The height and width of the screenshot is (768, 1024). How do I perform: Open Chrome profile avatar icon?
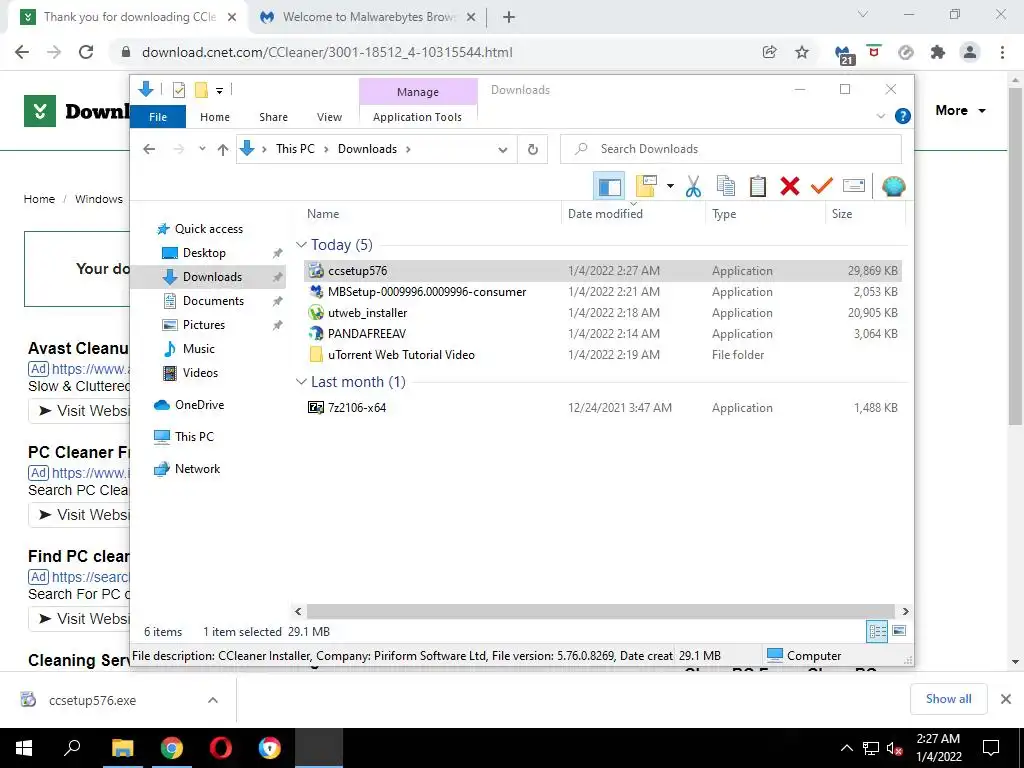coord(970,52)
